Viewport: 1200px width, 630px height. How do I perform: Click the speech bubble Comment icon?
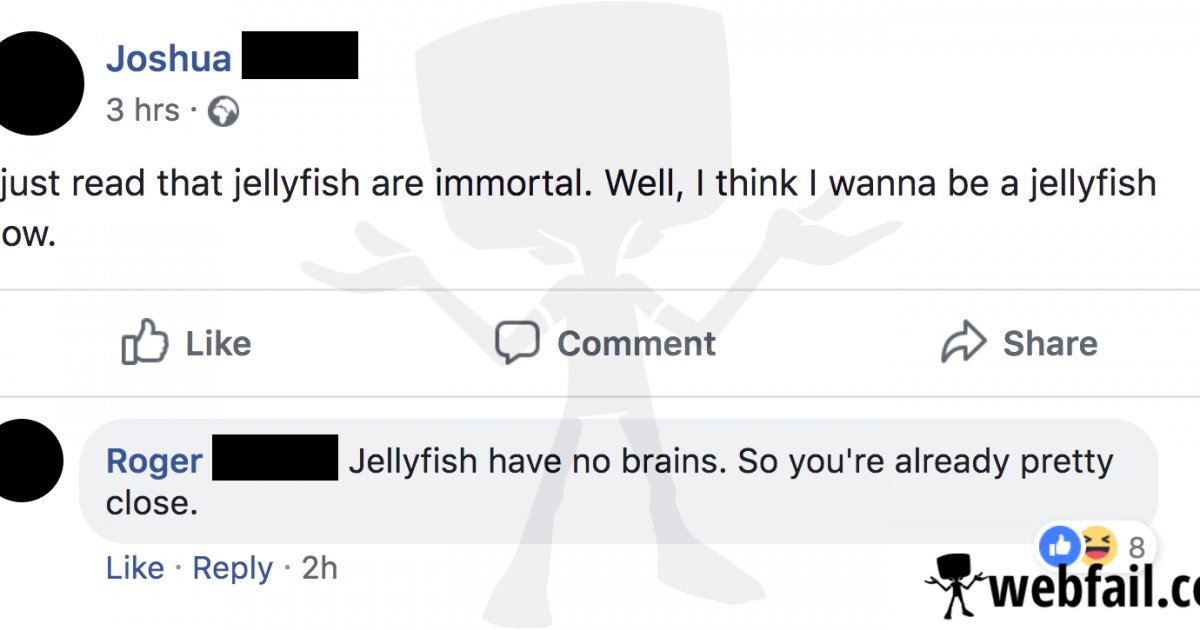[x=518, y=343]
